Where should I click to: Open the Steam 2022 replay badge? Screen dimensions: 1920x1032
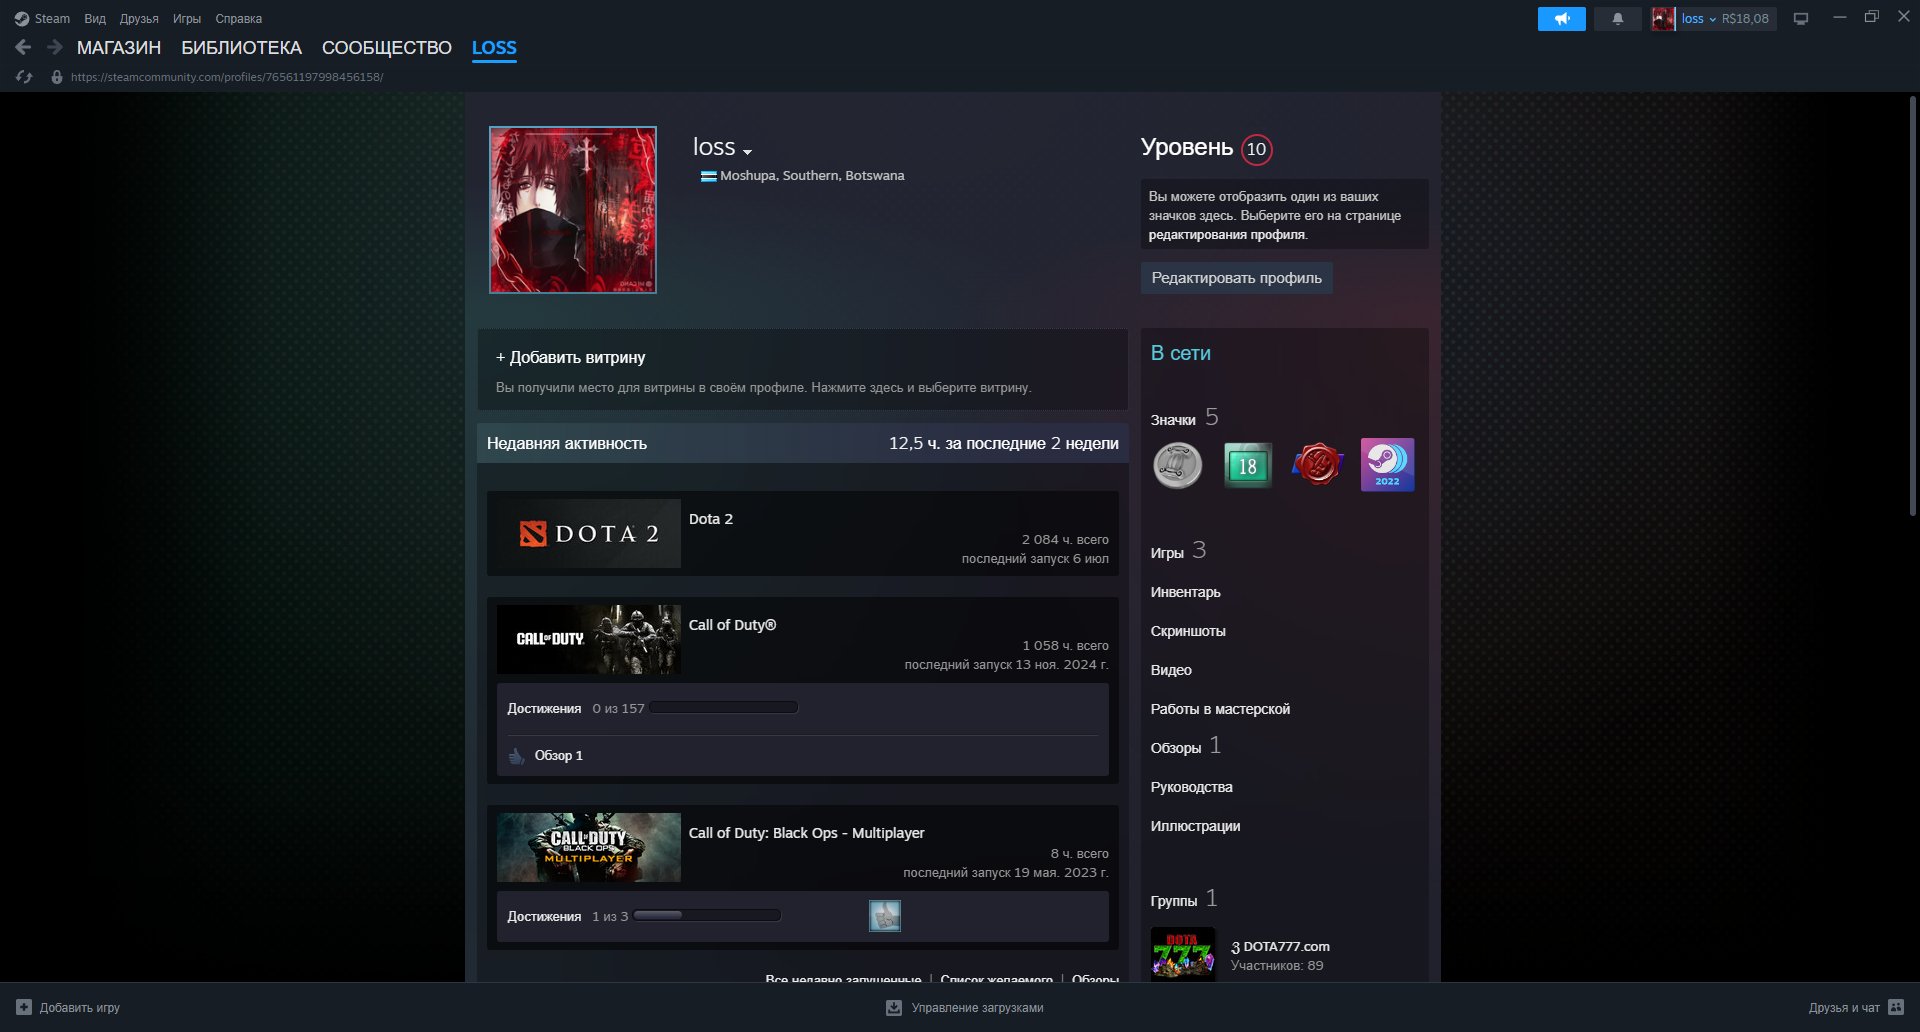(1388, 465)
